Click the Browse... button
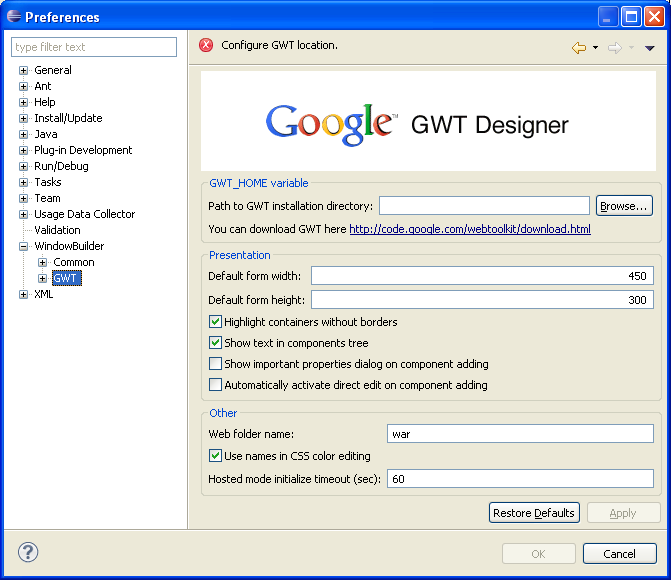This screenshot has height=580, width=671. click(x=624, y=206)
